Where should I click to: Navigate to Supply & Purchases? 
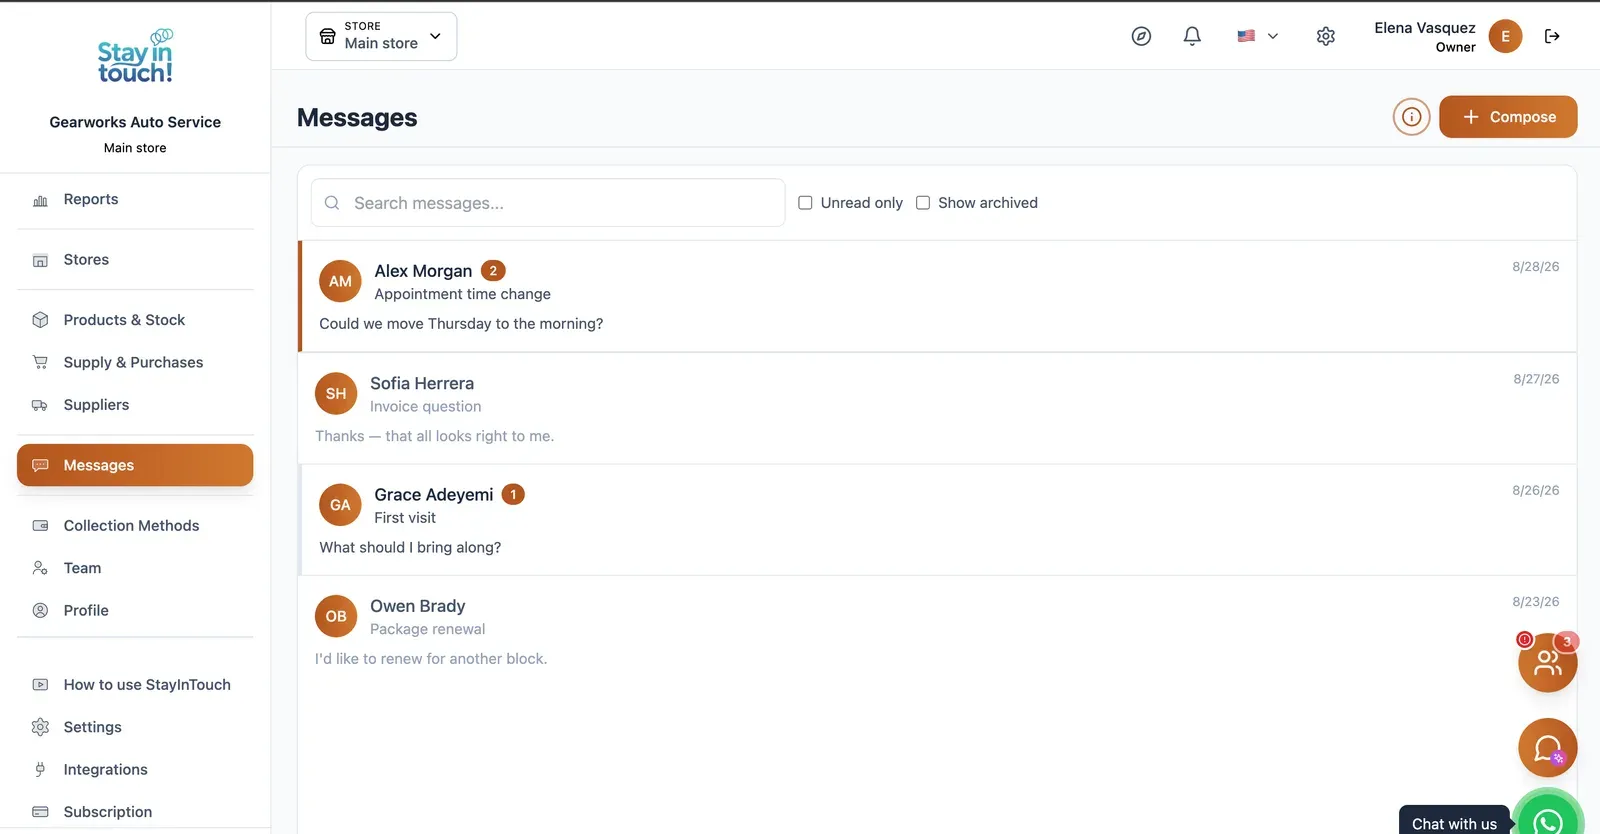tap(135, 362)
